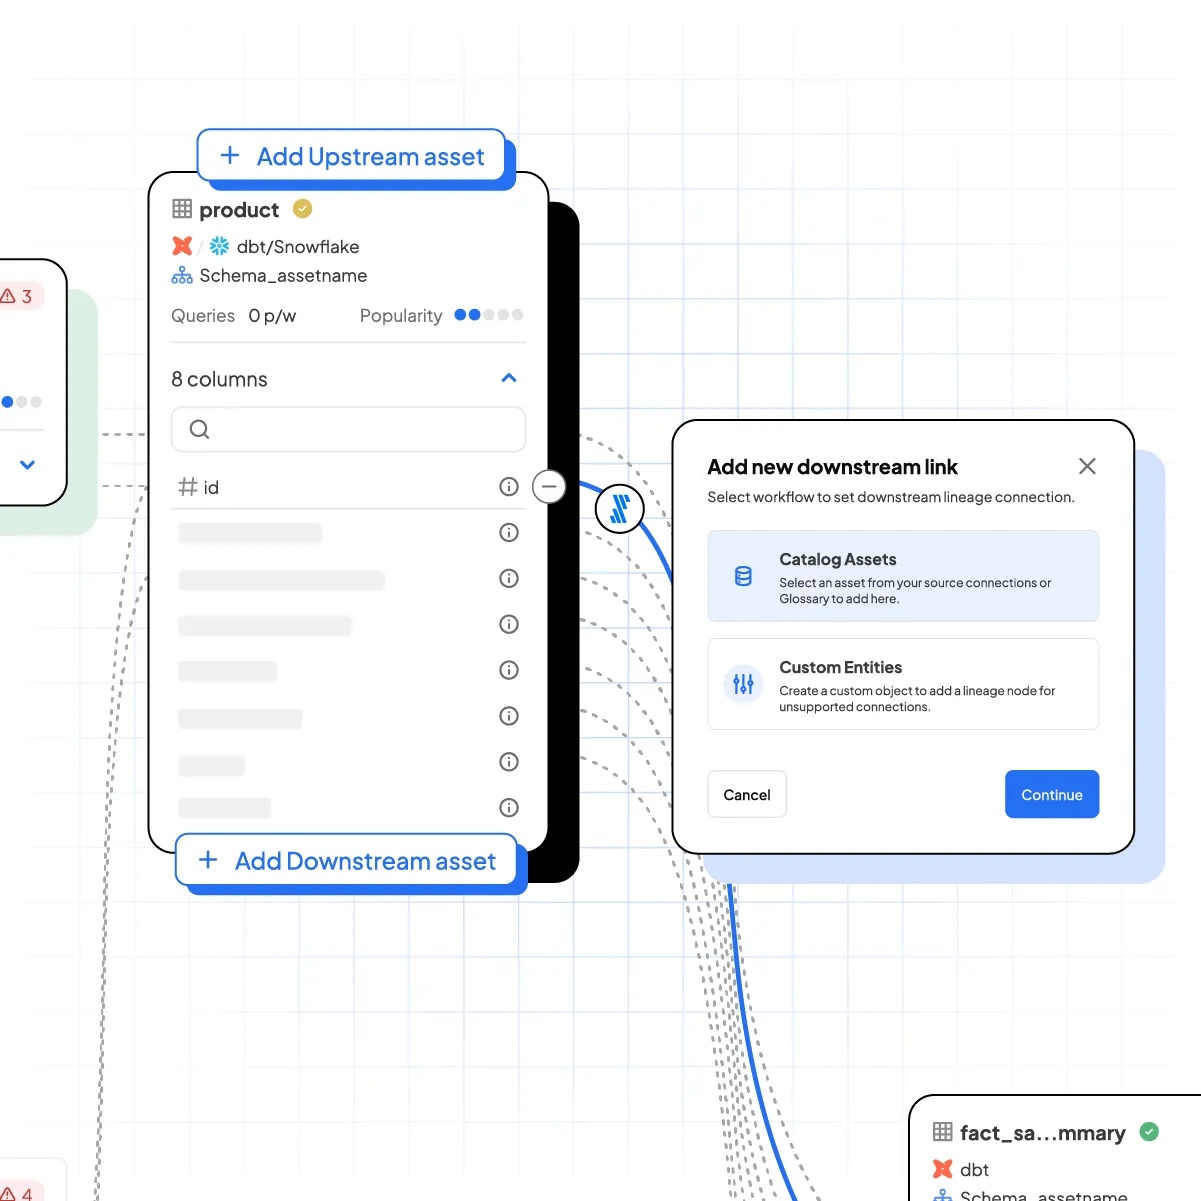Image resolution: width=1201 pixels, height=1201 pixels.
Task: Select the dbt icon next to product
Action: (182, 246)
